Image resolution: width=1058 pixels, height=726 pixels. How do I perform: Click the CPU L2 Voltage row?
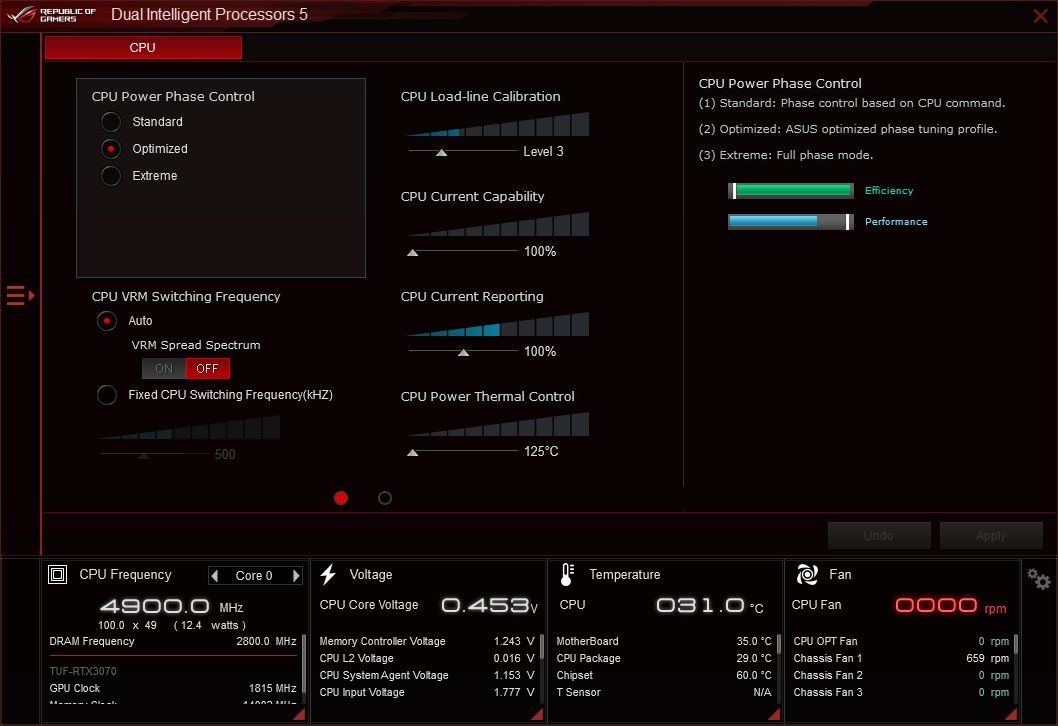[426, 658]
